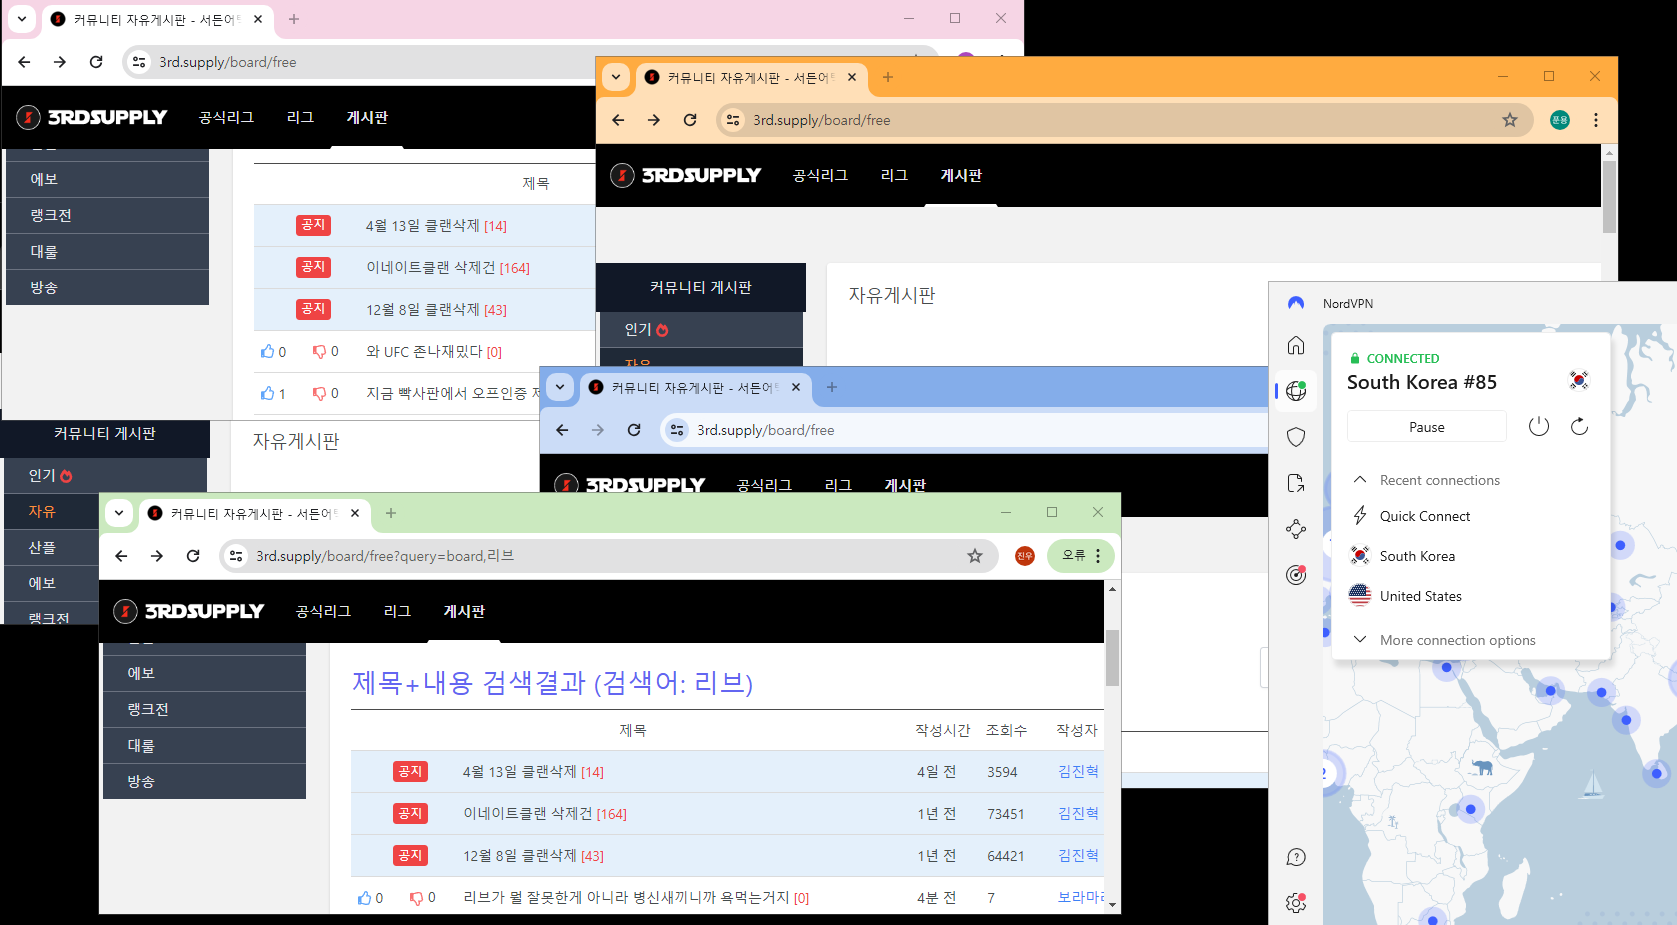Click the reconnect refresh icon in NordVPN
This screenshot has height=925, width=1677.
(x=1579, y=427)
